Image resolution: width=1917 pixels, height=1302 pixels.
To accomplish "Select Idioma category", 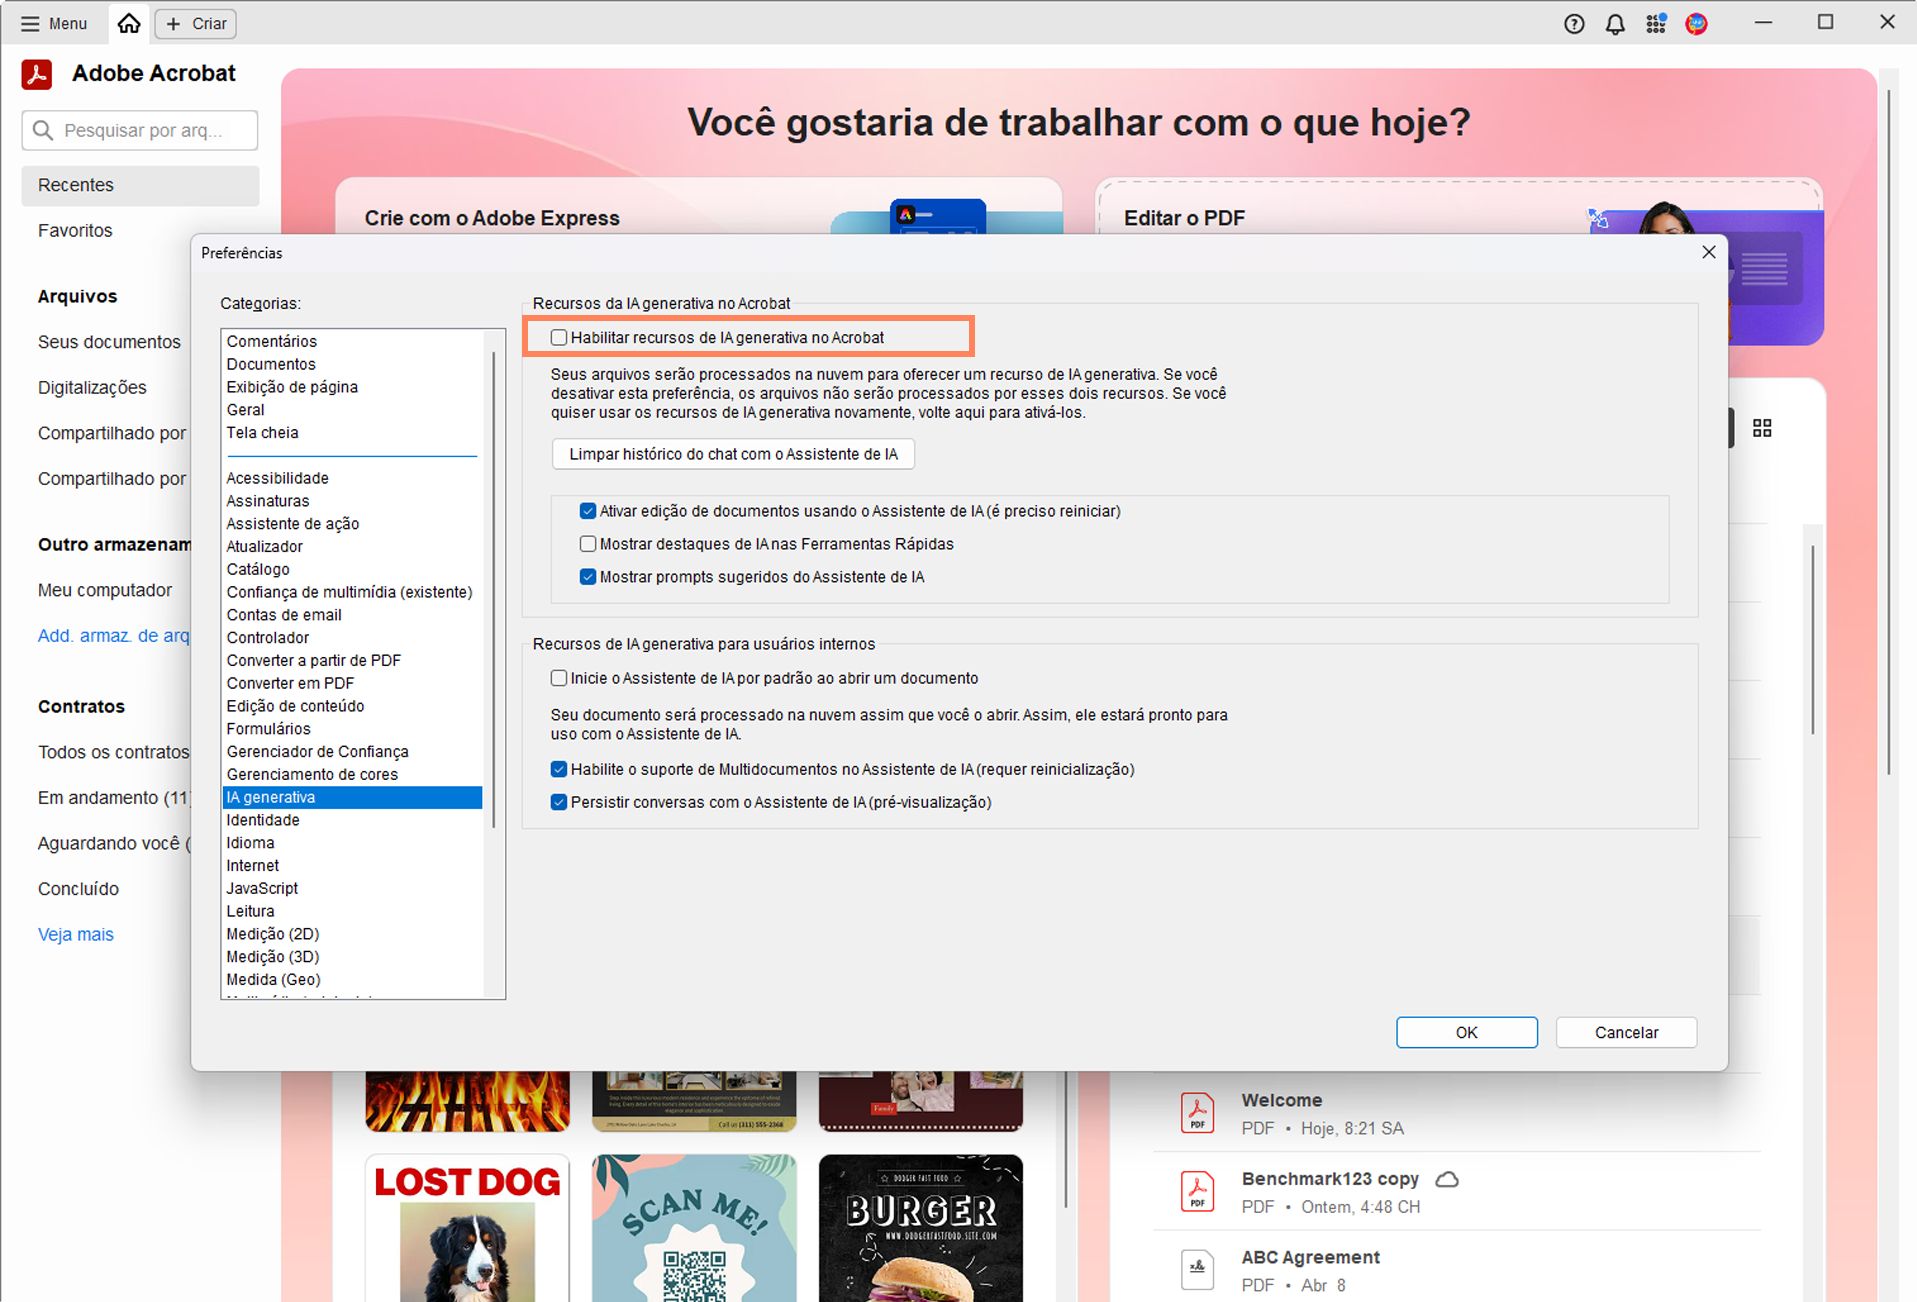I will [x=352, y=843].
